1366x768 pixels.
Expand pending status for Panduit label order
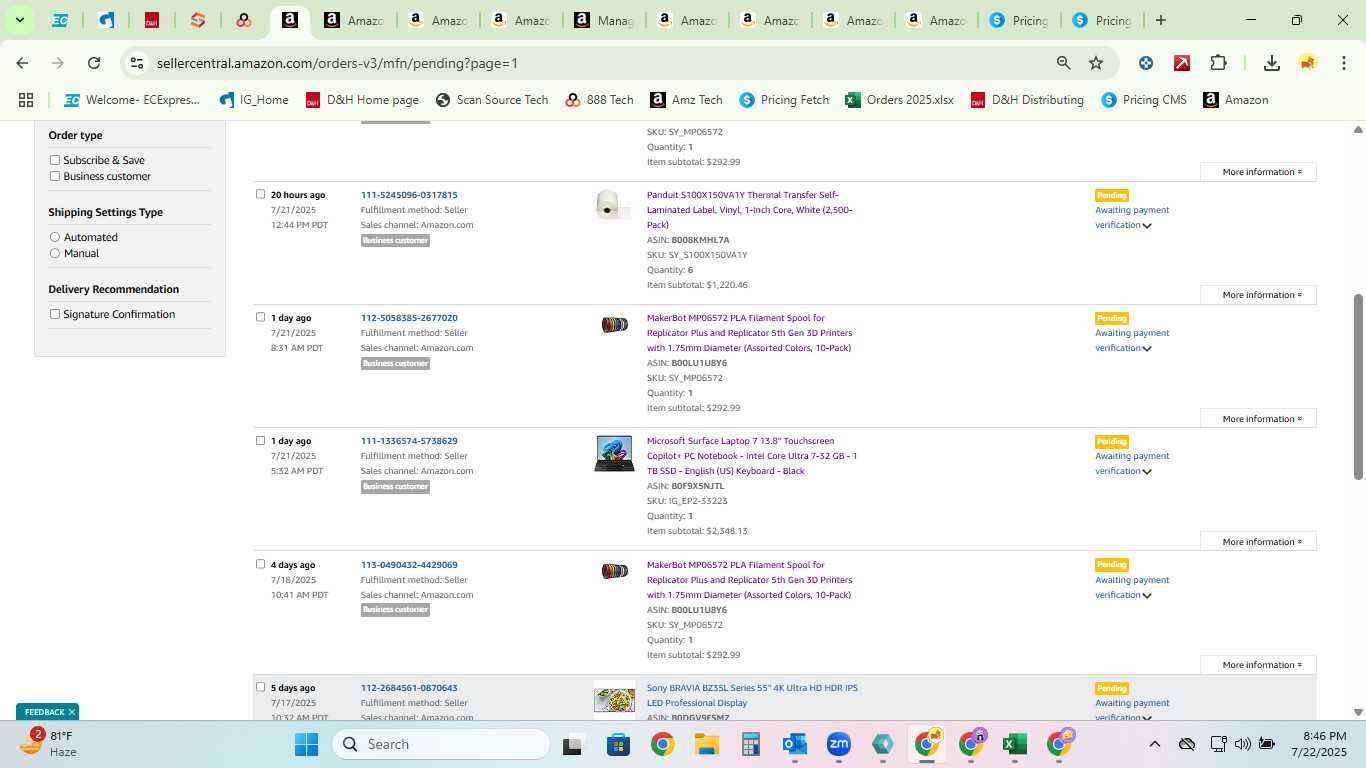click(x=1147, y=226)
